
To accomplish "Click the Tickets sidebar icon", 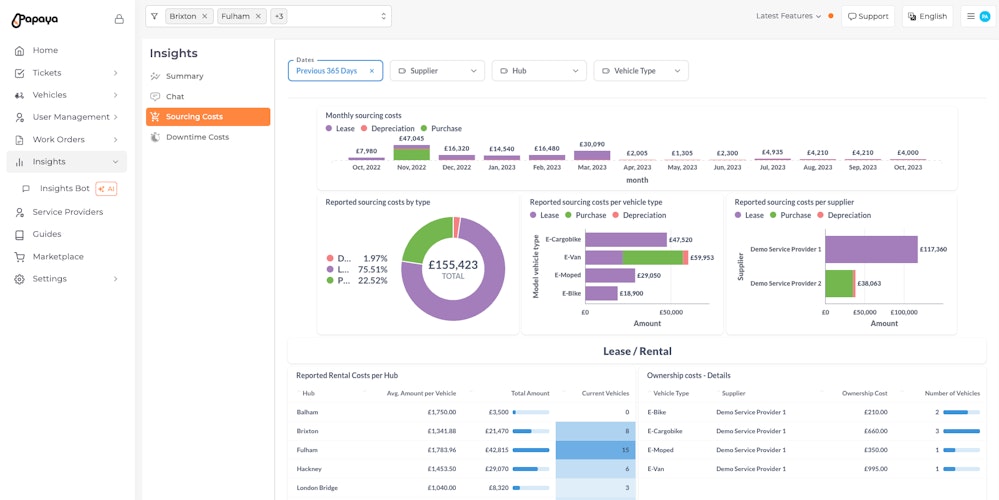I will coord(19,73).
